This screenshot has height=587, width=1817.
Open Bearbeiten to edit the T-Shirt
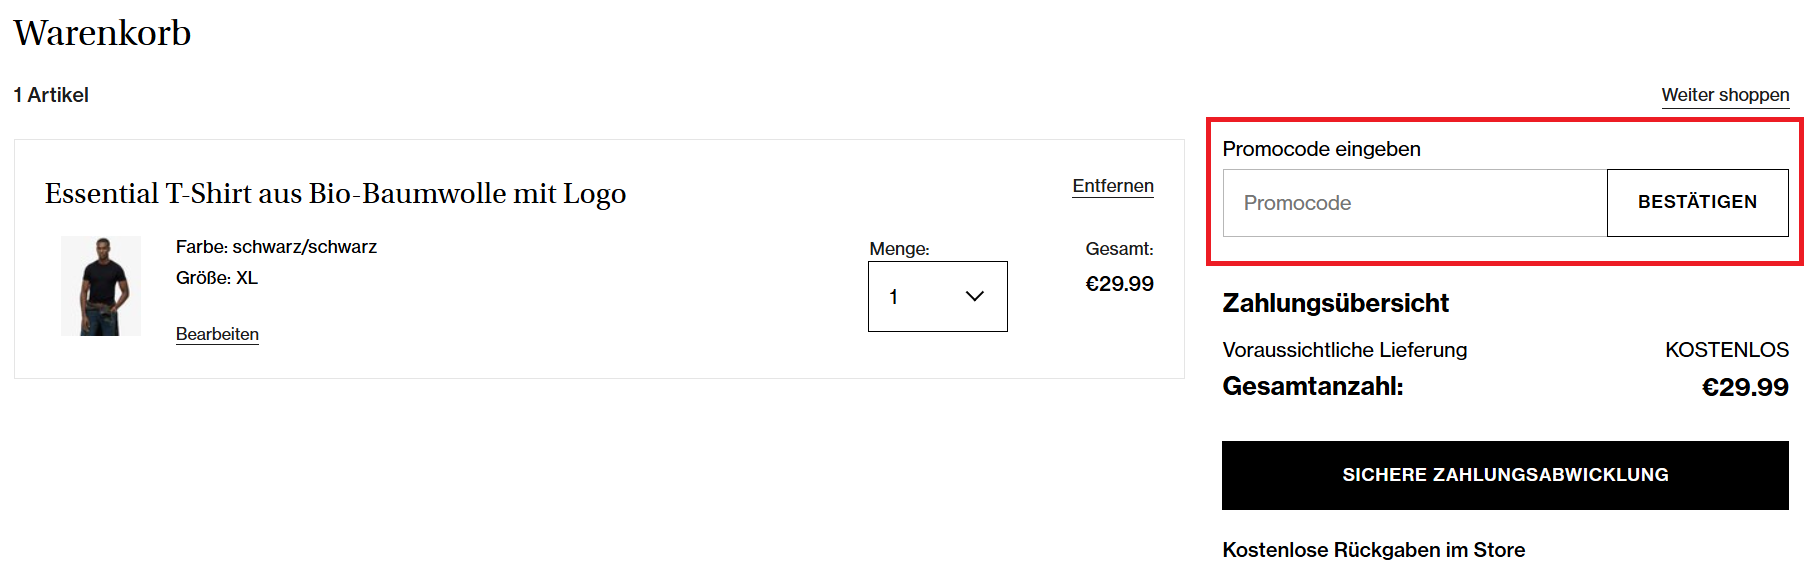[216, 333]
